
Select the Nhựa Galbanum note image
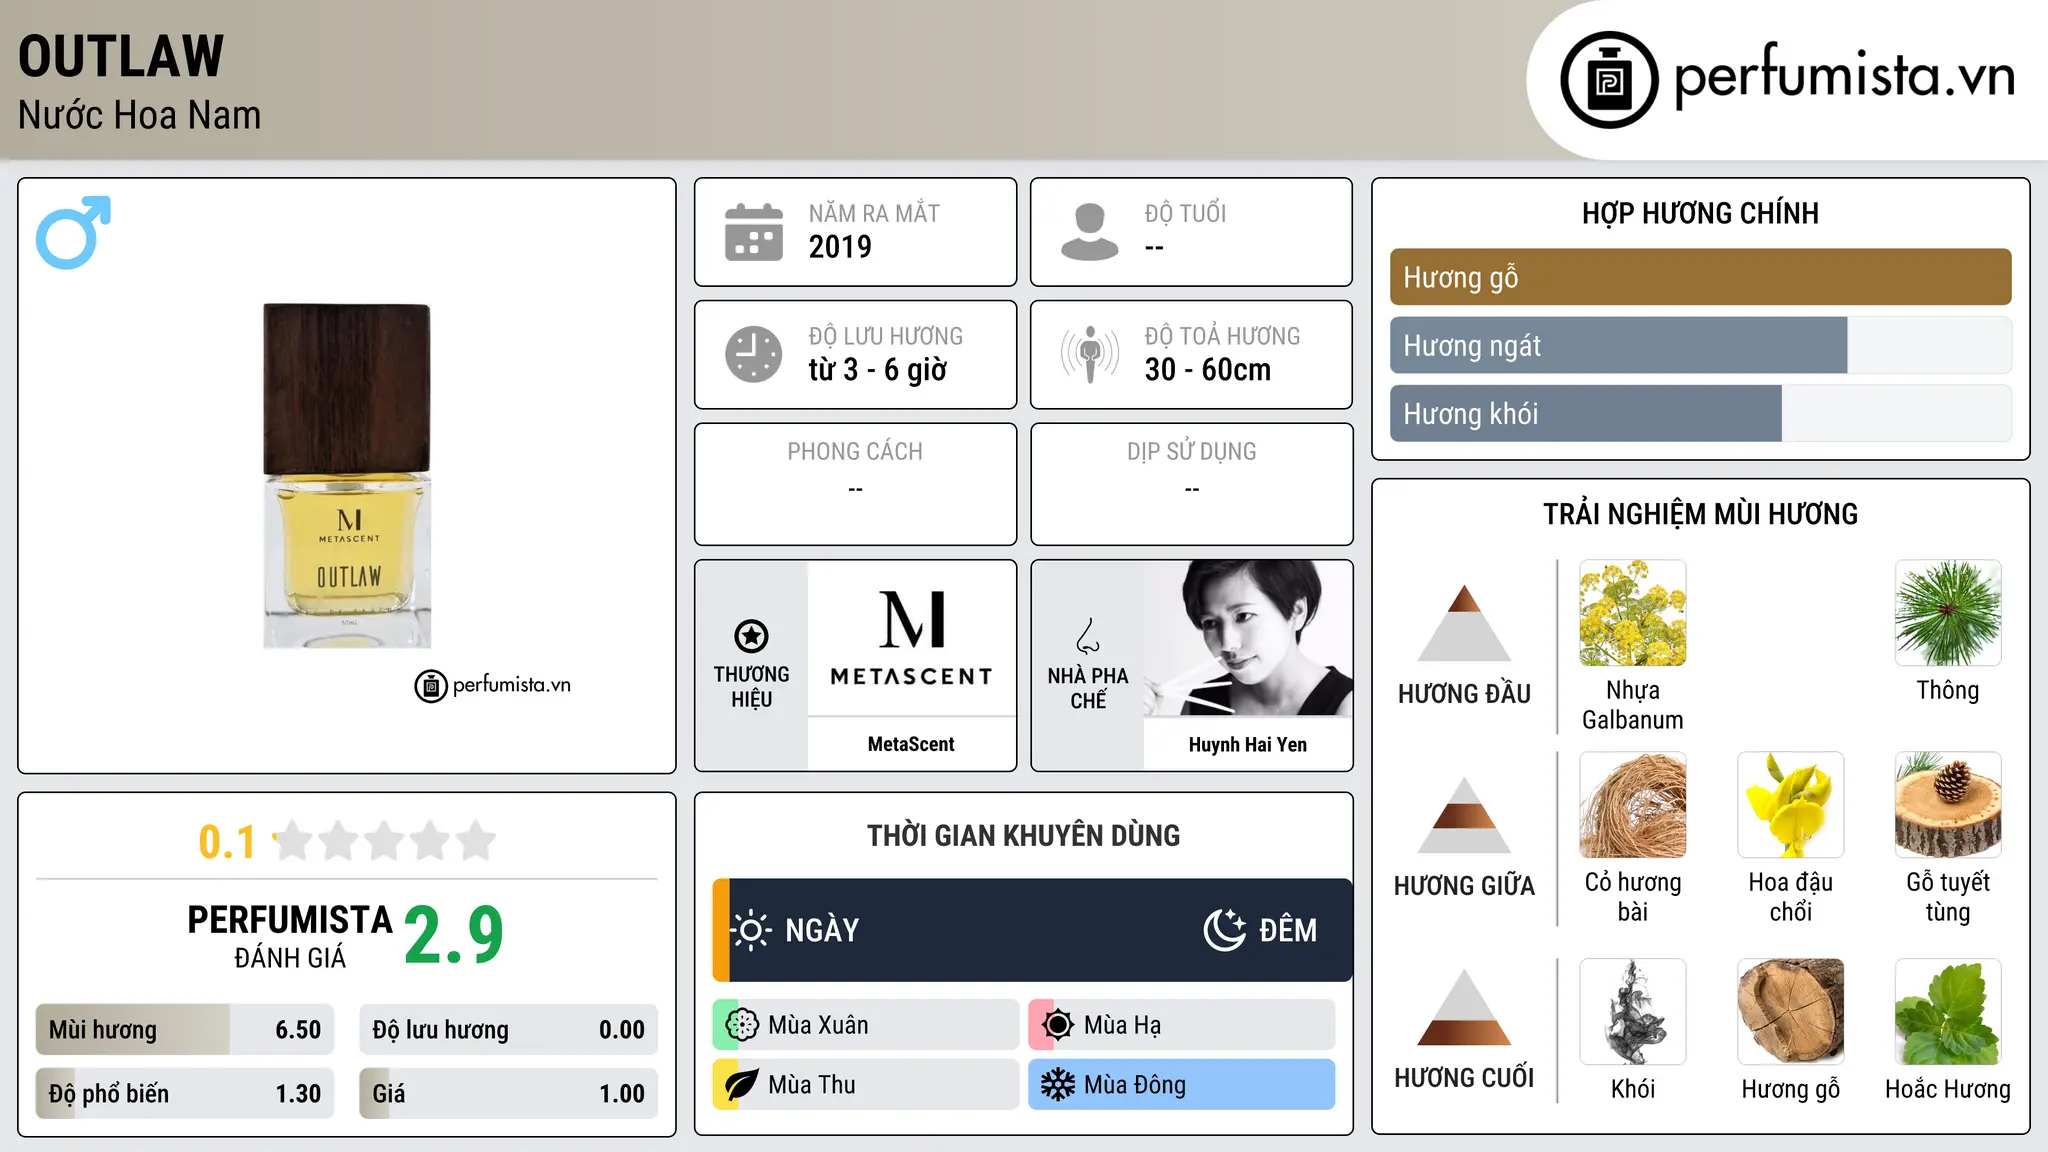click(x=1633, y=613)
